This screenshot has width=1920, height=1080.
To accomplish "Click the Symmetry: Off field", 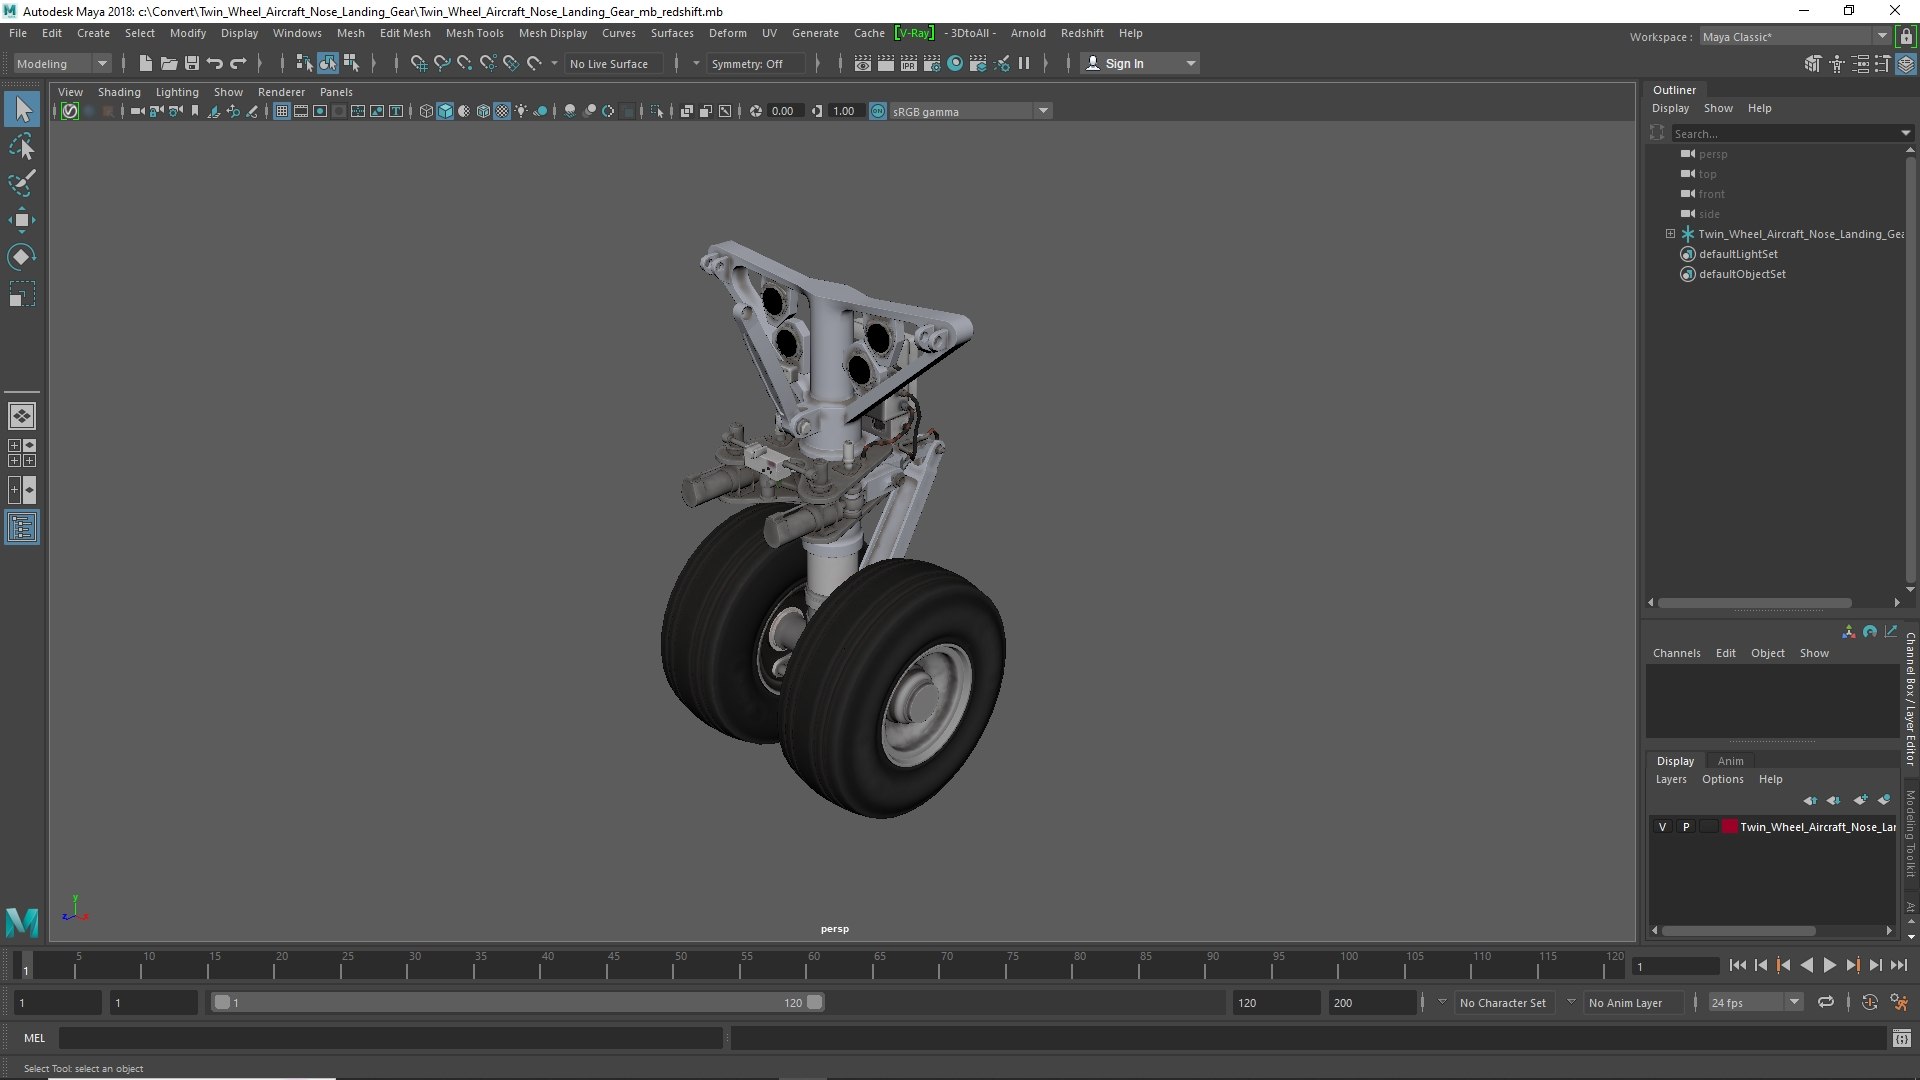I will tap(755, 63).
